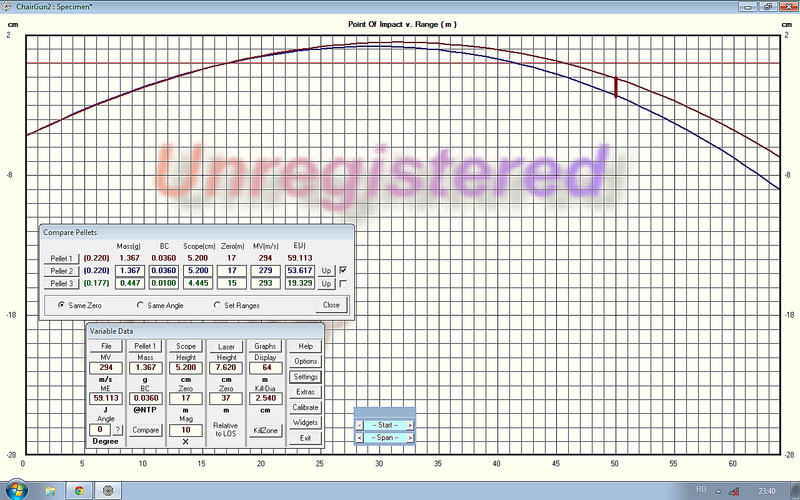800x500 pixels.
Task: Select the Same Angle radio option
Action: pyautogui.click(x=140, y=305)
